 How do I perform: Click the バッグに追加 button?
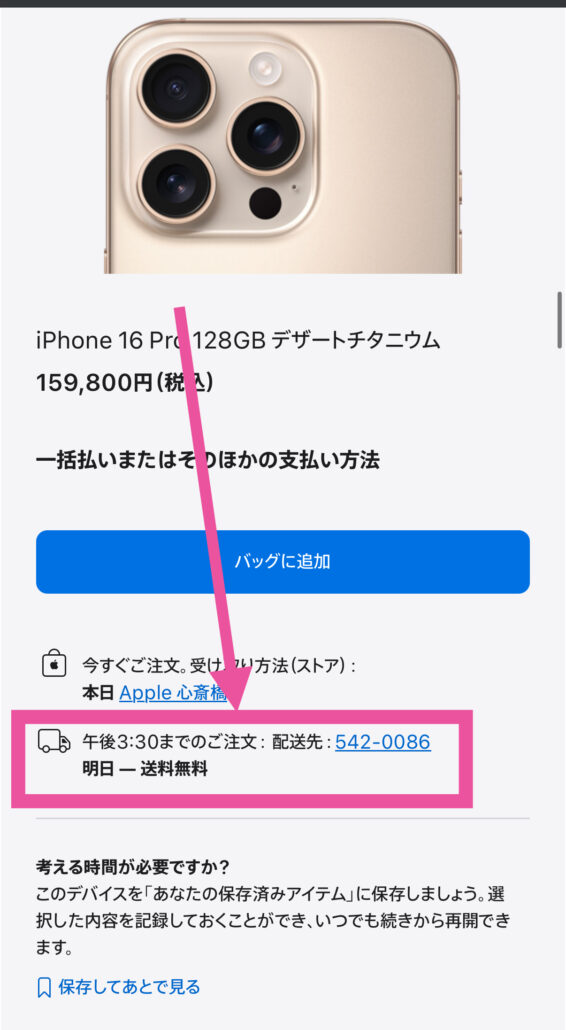[282, 562]
